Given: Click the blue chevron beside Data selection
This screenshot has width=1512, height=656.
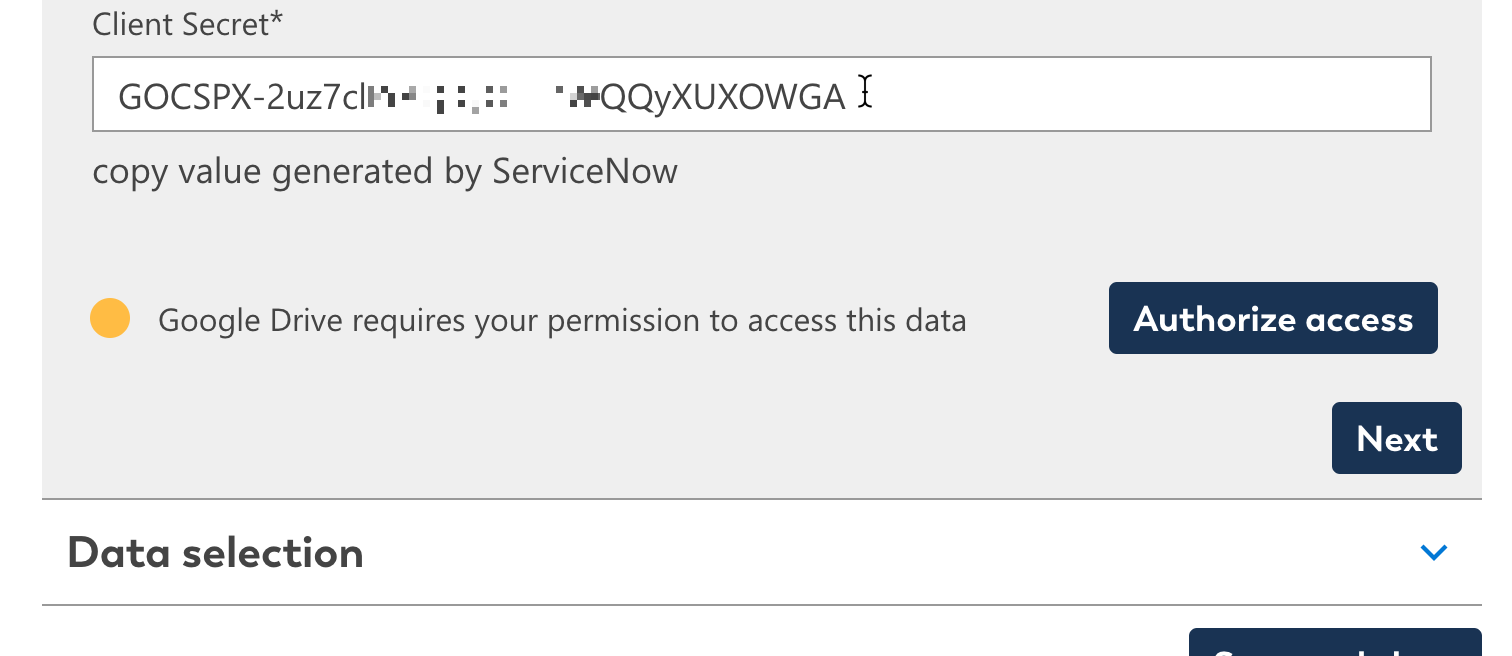Looking at the screenshot, I should pyautogui.click(x=1434, y=551).
